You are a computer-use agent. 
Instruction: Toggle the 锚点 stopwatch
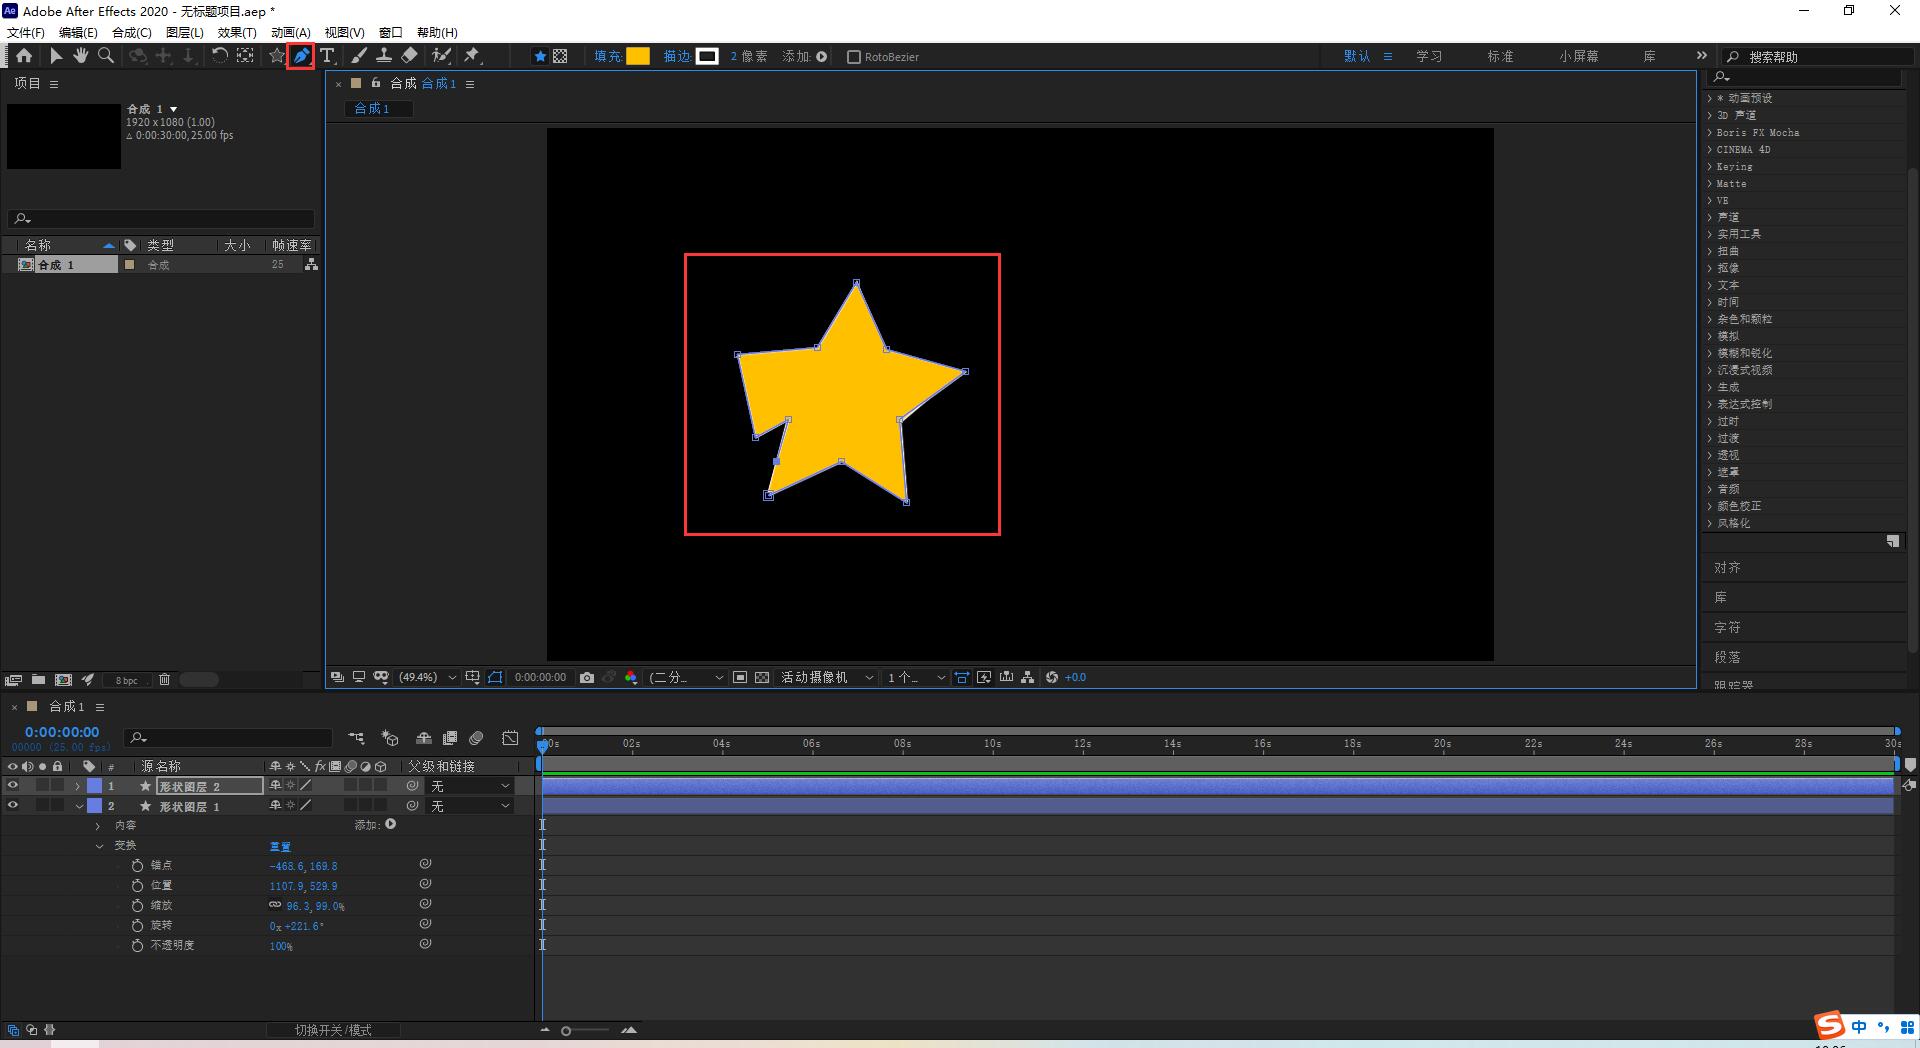[x=138, y=865]
